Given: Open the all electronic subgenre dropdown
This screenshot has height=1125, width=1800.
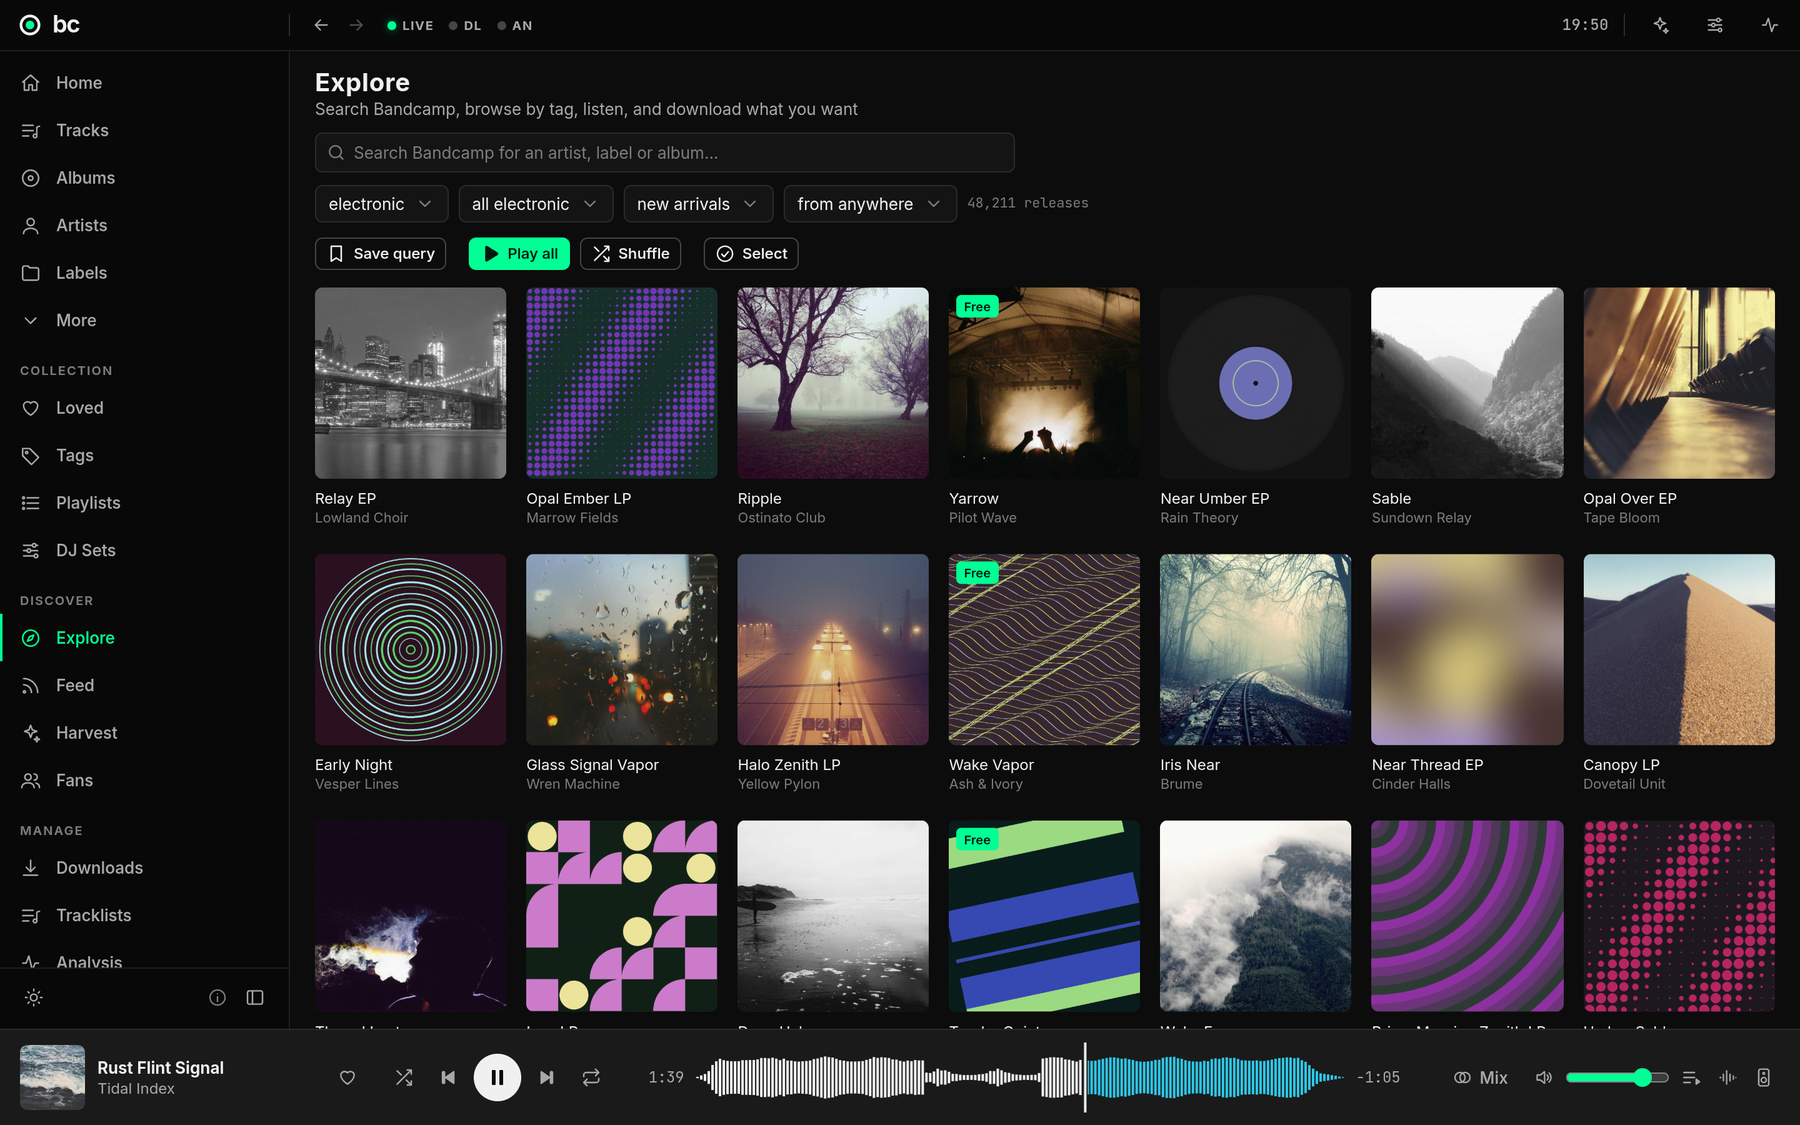Looking at the screenshot, I should click(535, 203).
